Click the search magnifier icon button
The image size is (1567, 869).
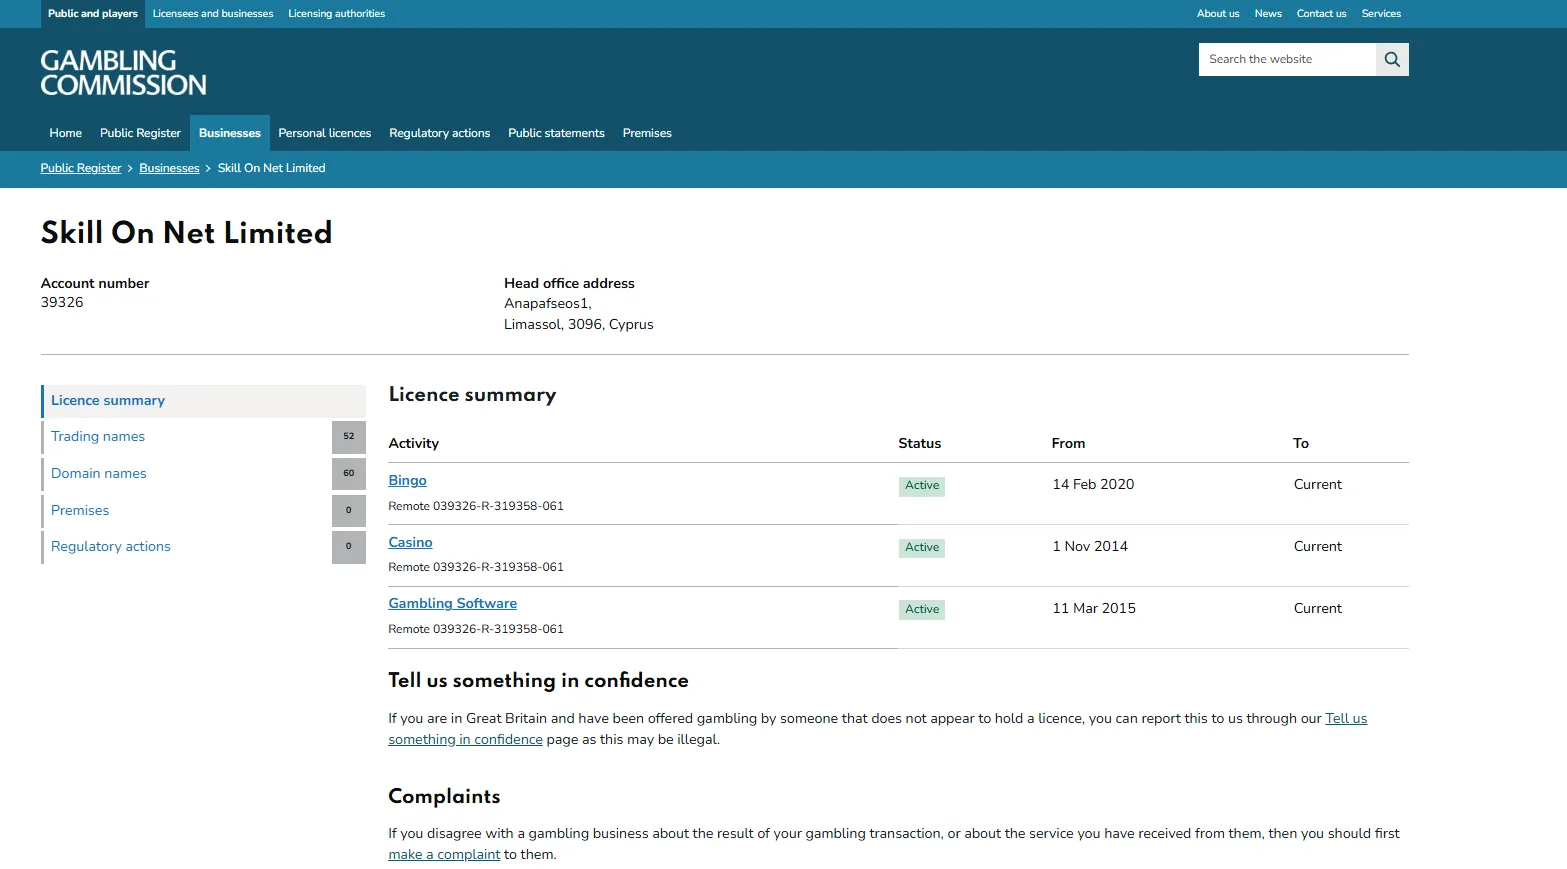(x=1392, y=59)
